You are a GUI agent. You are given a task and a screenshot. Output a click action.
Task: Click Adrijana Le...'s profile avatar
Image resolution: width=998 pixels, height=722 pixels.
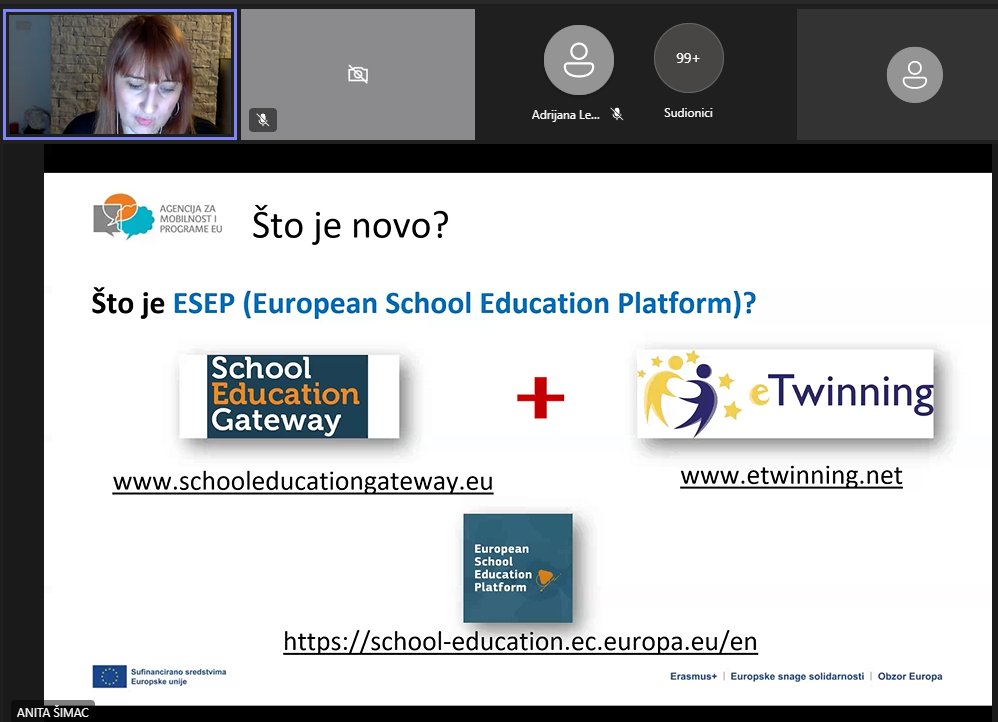578,60
